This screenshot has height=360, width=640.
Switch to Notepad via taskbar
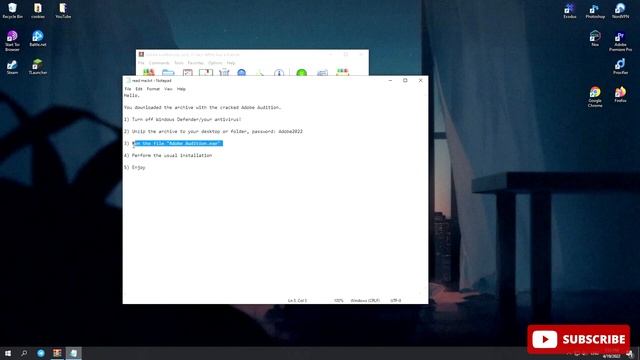[73, 353]
